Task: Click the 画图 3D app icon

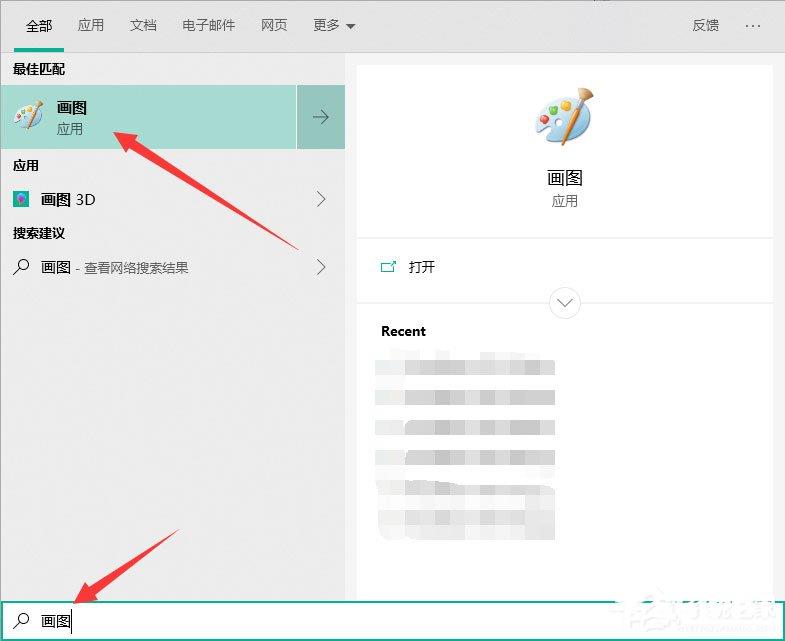Action: [x=21, y=199]
